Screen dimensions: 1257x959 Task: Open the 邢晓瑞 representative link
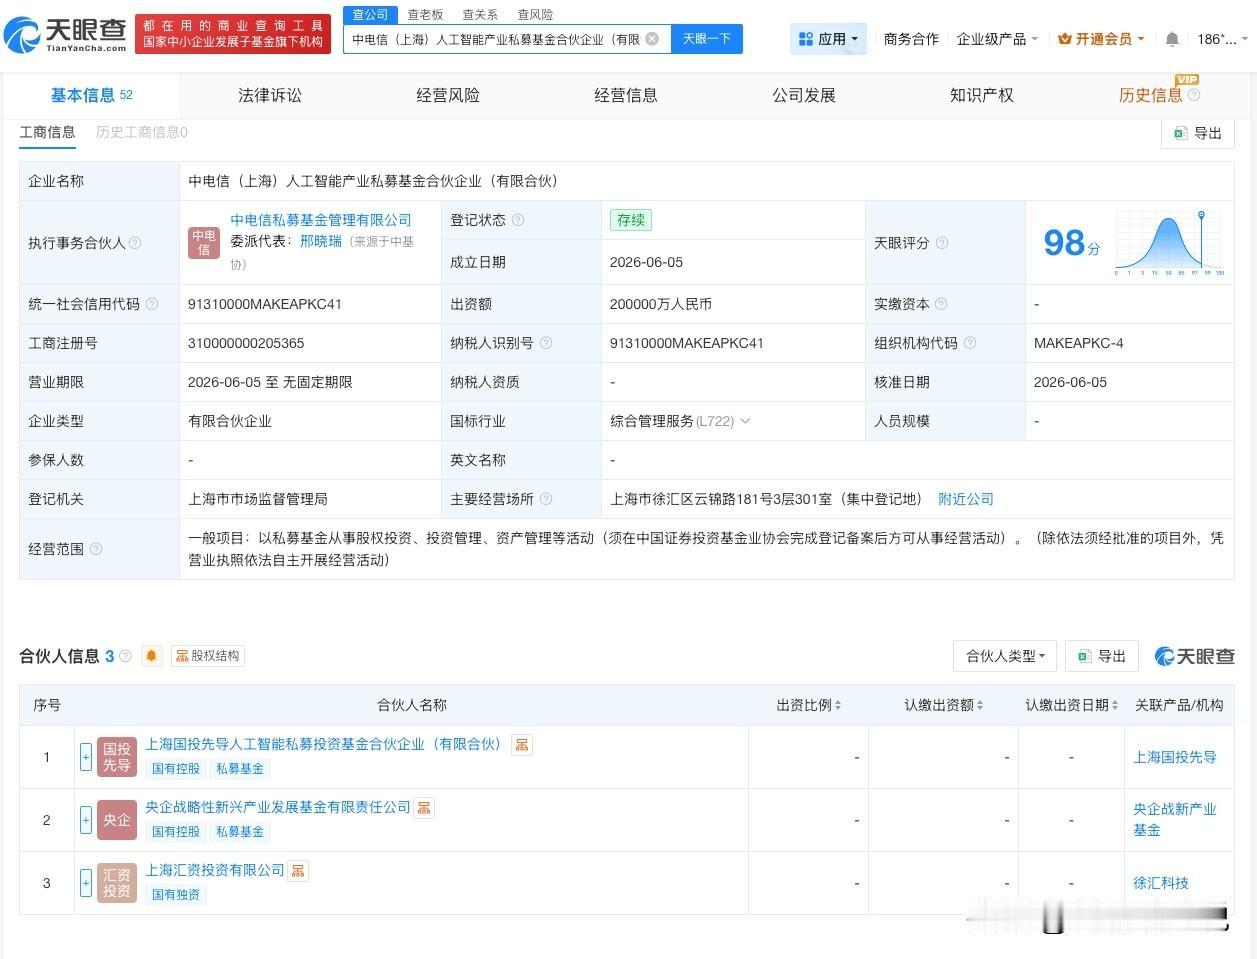(321, 241)
